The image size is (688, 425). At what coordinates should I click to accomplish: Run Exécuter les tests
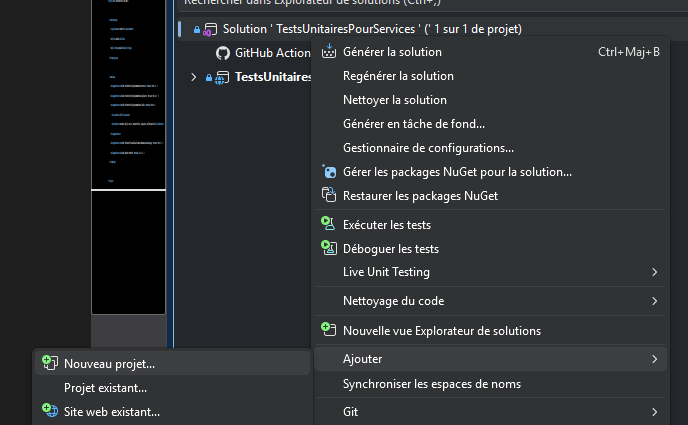[x=491, y=225]
